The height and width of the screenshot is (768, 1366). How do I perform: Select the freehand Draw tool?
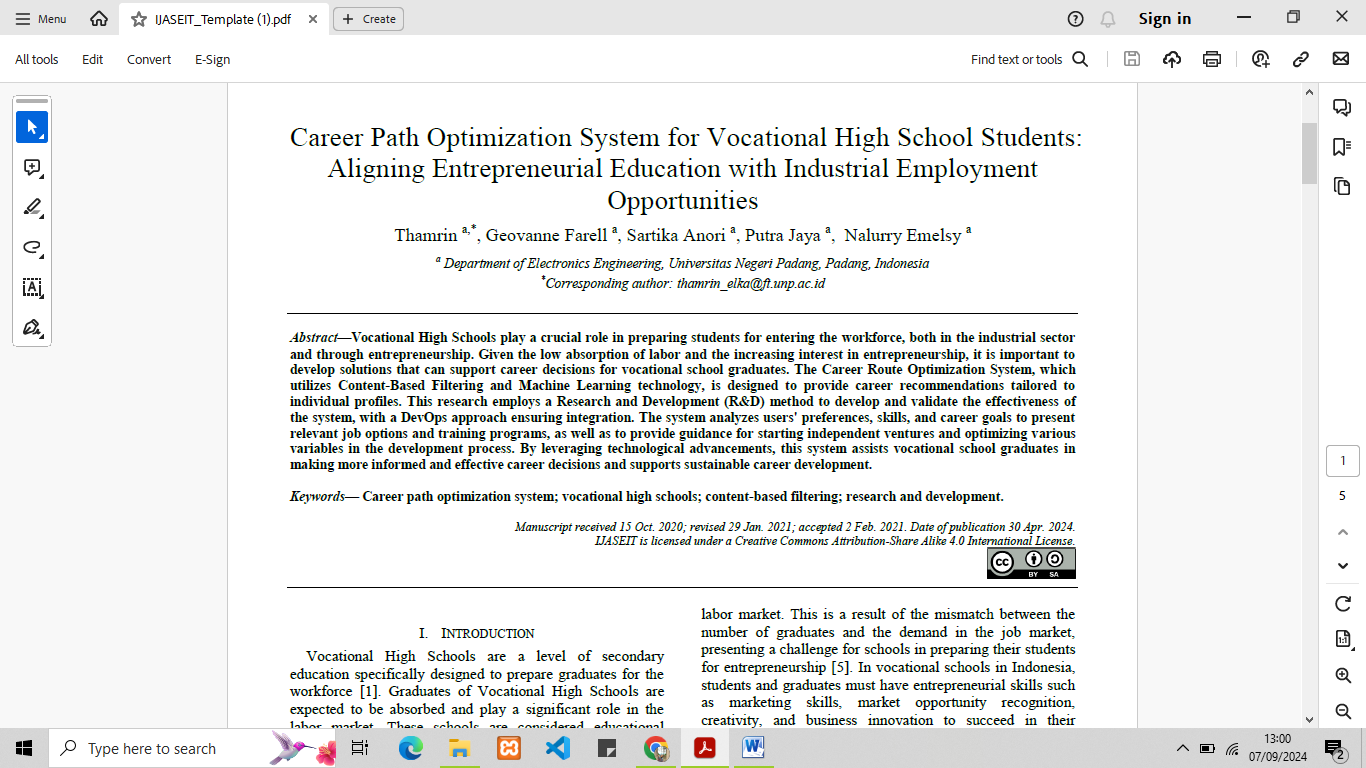click(x=32, y=248)
